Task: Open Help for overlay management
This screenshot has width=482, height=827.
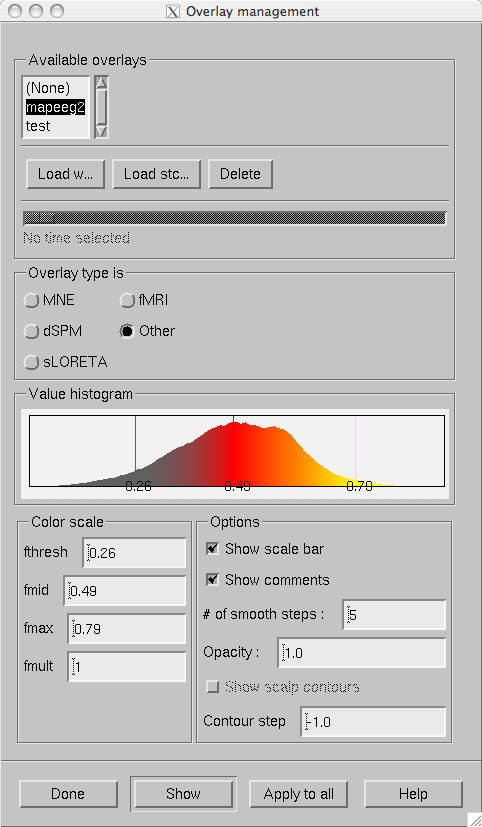Action: click(413, 794)
